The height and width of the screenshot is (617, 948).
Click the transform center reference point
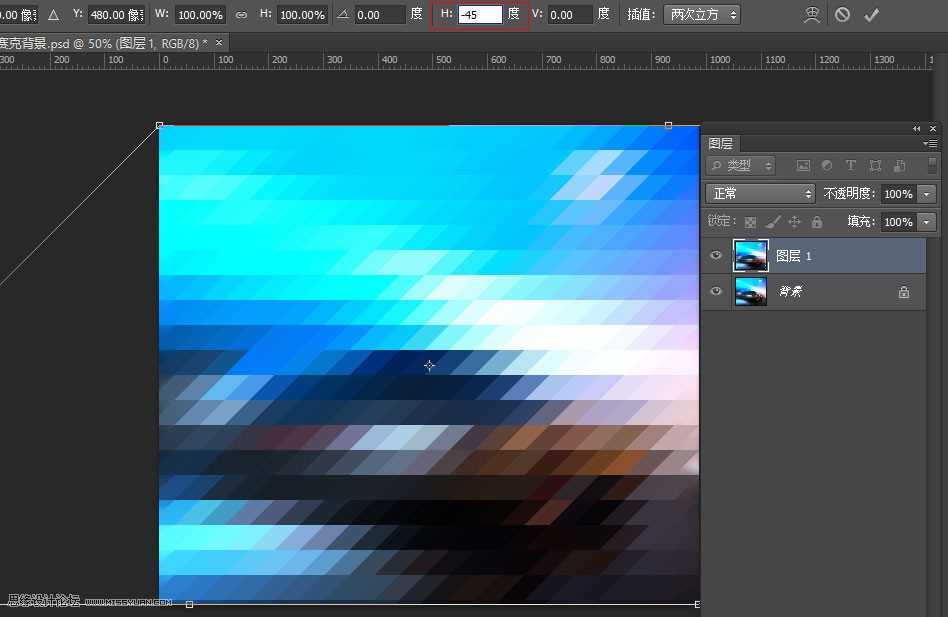point(429,366)
